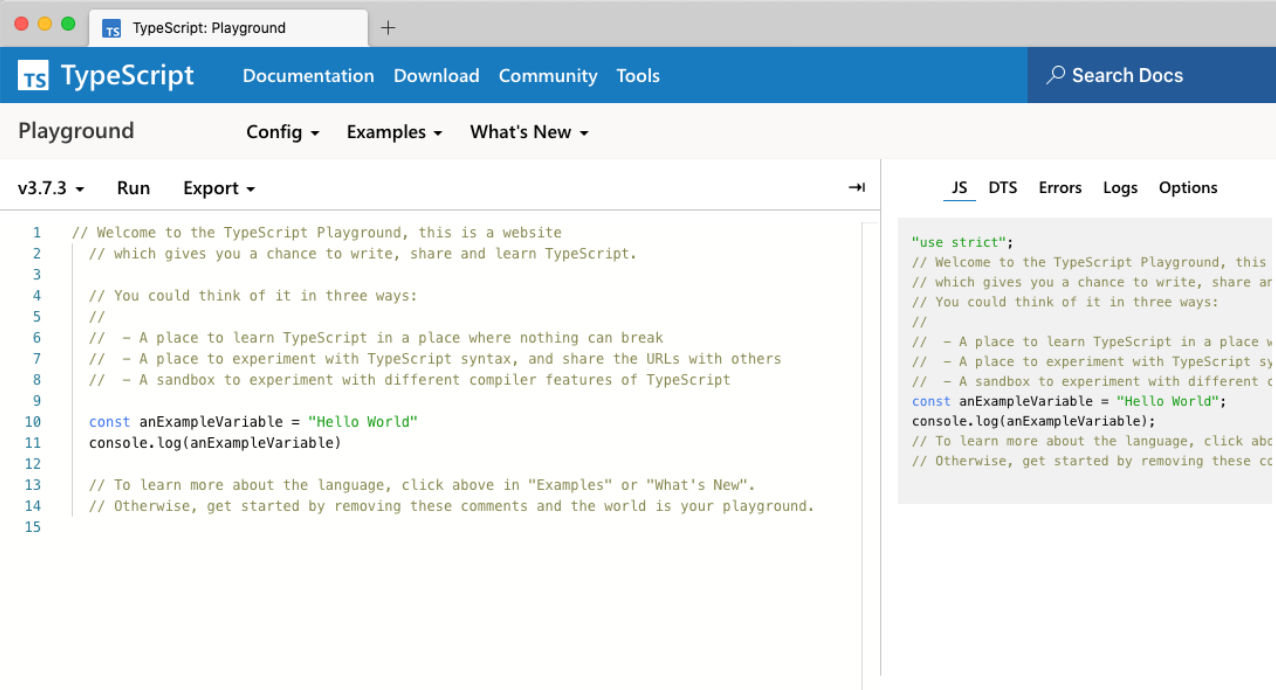Focus the Search Docs field
Image resolution: width=1276 pixels, height=690 pixels.
tap(1151, 75)
